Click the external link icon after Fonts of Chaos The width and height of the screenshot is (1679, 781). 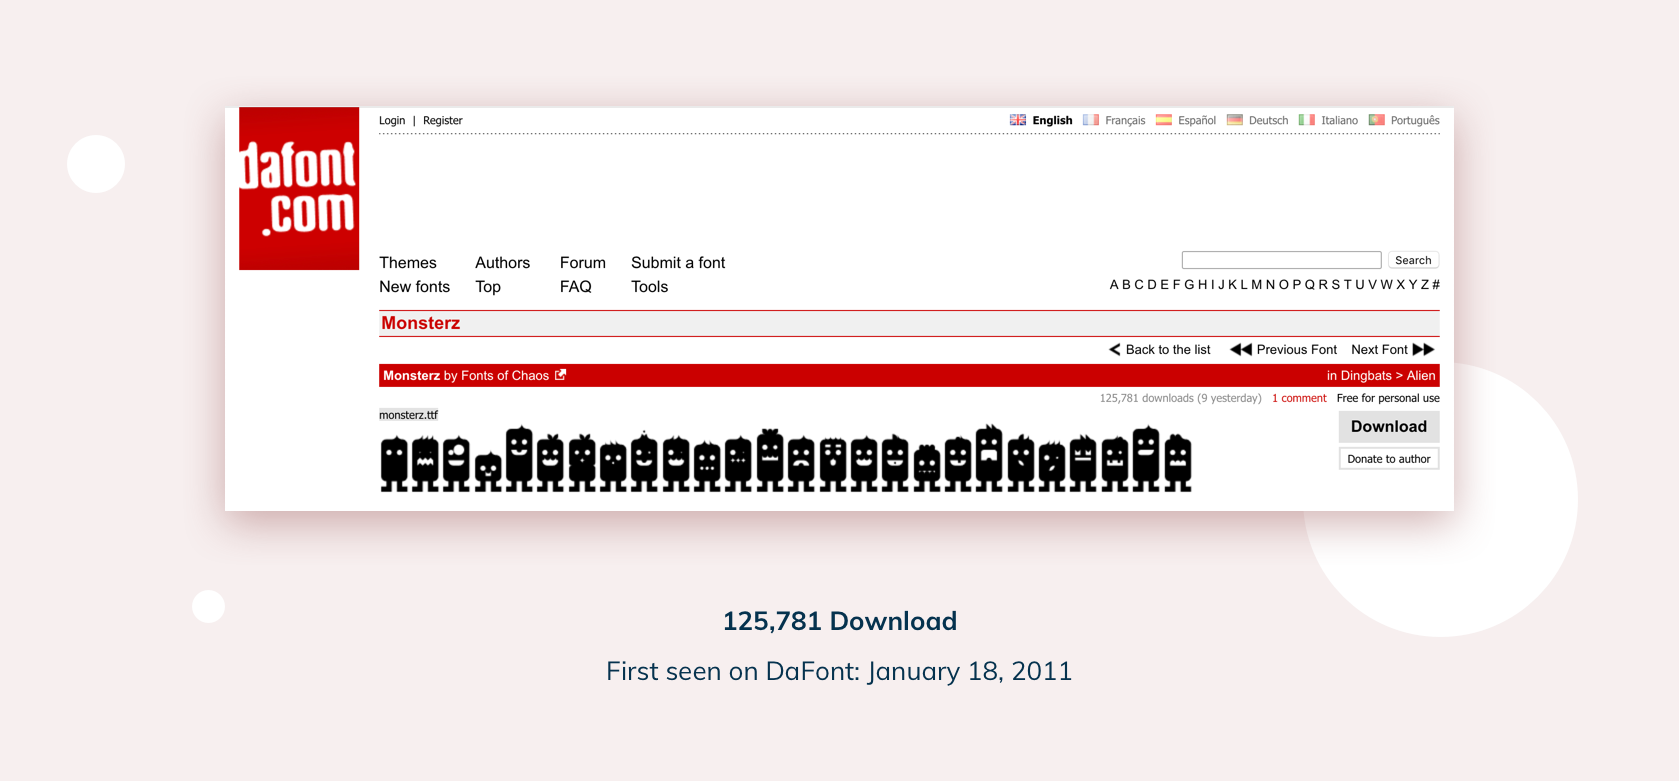pos(561,375)
